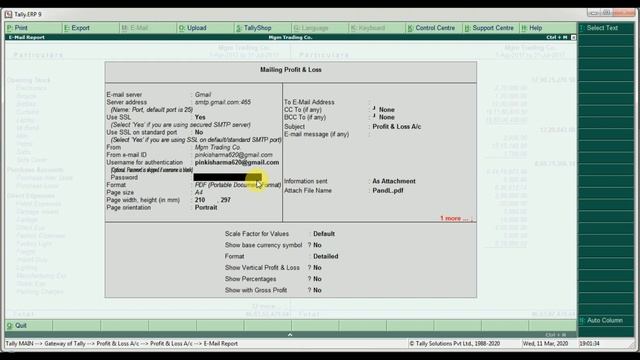This screenshot has width=640, height=360.
Task: Select the A4 page size value
Action: coord(199,192)
